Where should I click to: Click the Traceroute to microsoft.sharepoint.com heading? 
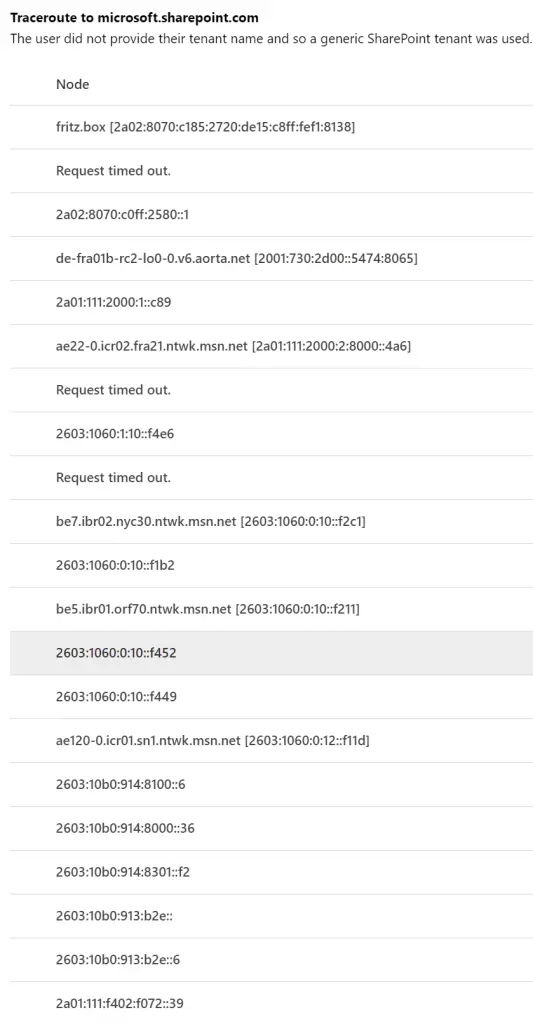pos(134,18)
